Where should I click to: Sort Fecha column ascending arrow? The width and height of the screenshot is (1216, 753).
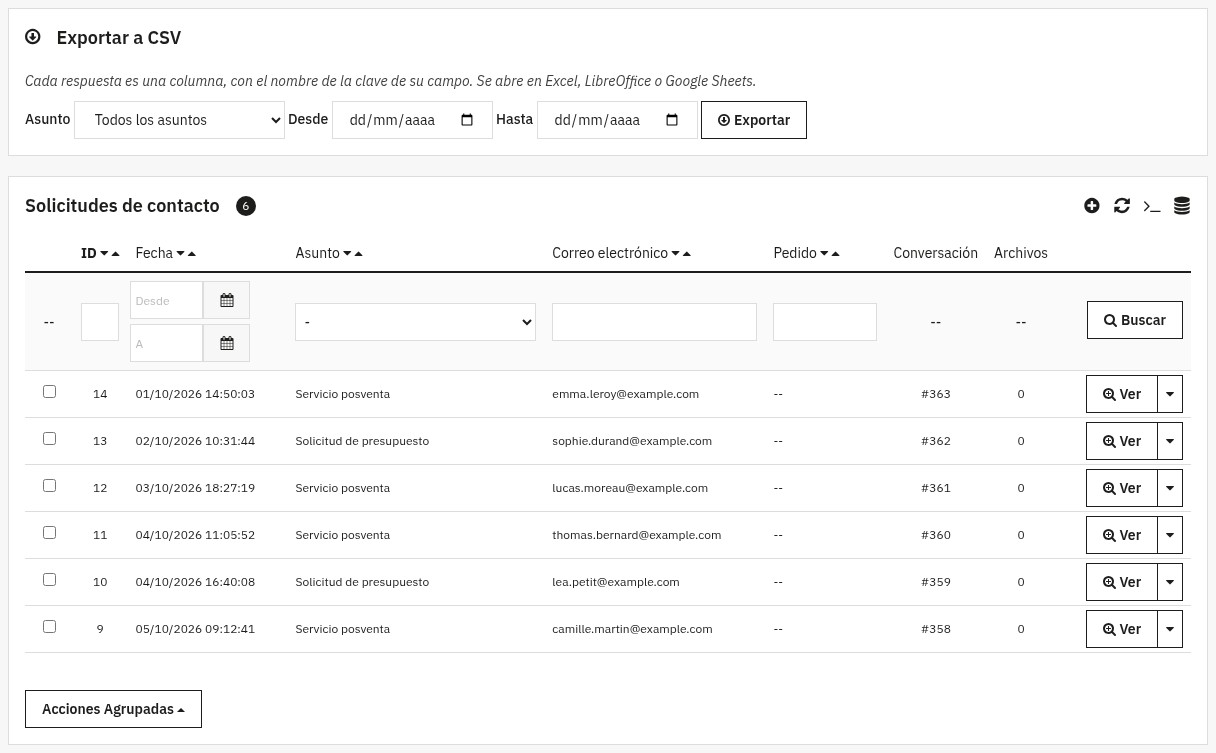[192, 254]
